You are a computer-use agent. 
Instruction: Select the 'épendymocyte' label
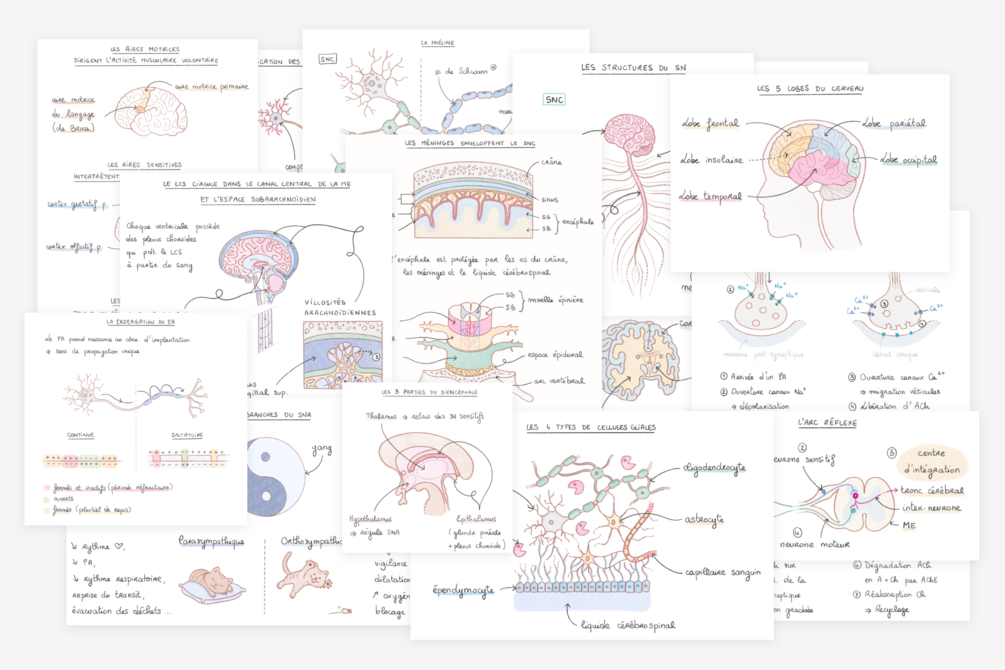click(x=463, y=589)
